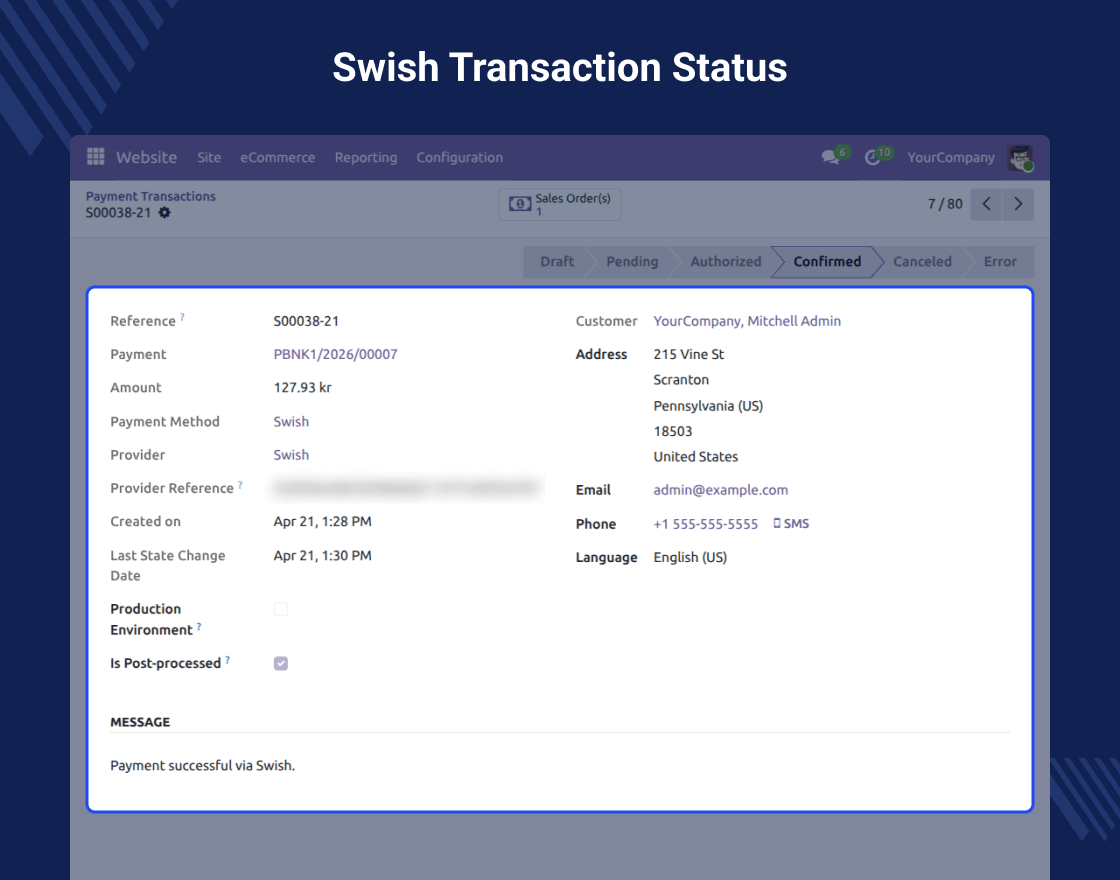Click the city Scranton

pyautogui.click(x=681, y=380)
